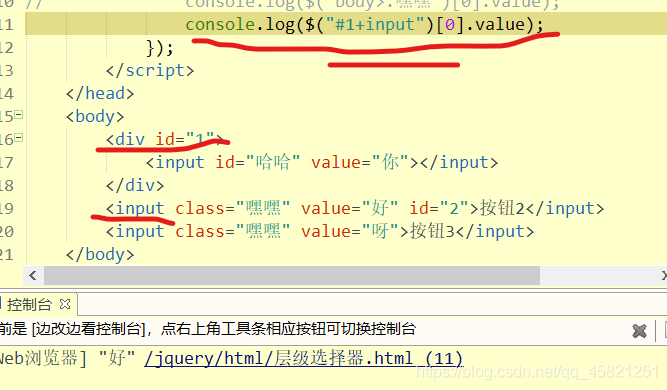
Task: Click the input id="哈哈" code line
Action: click(322, 162)
